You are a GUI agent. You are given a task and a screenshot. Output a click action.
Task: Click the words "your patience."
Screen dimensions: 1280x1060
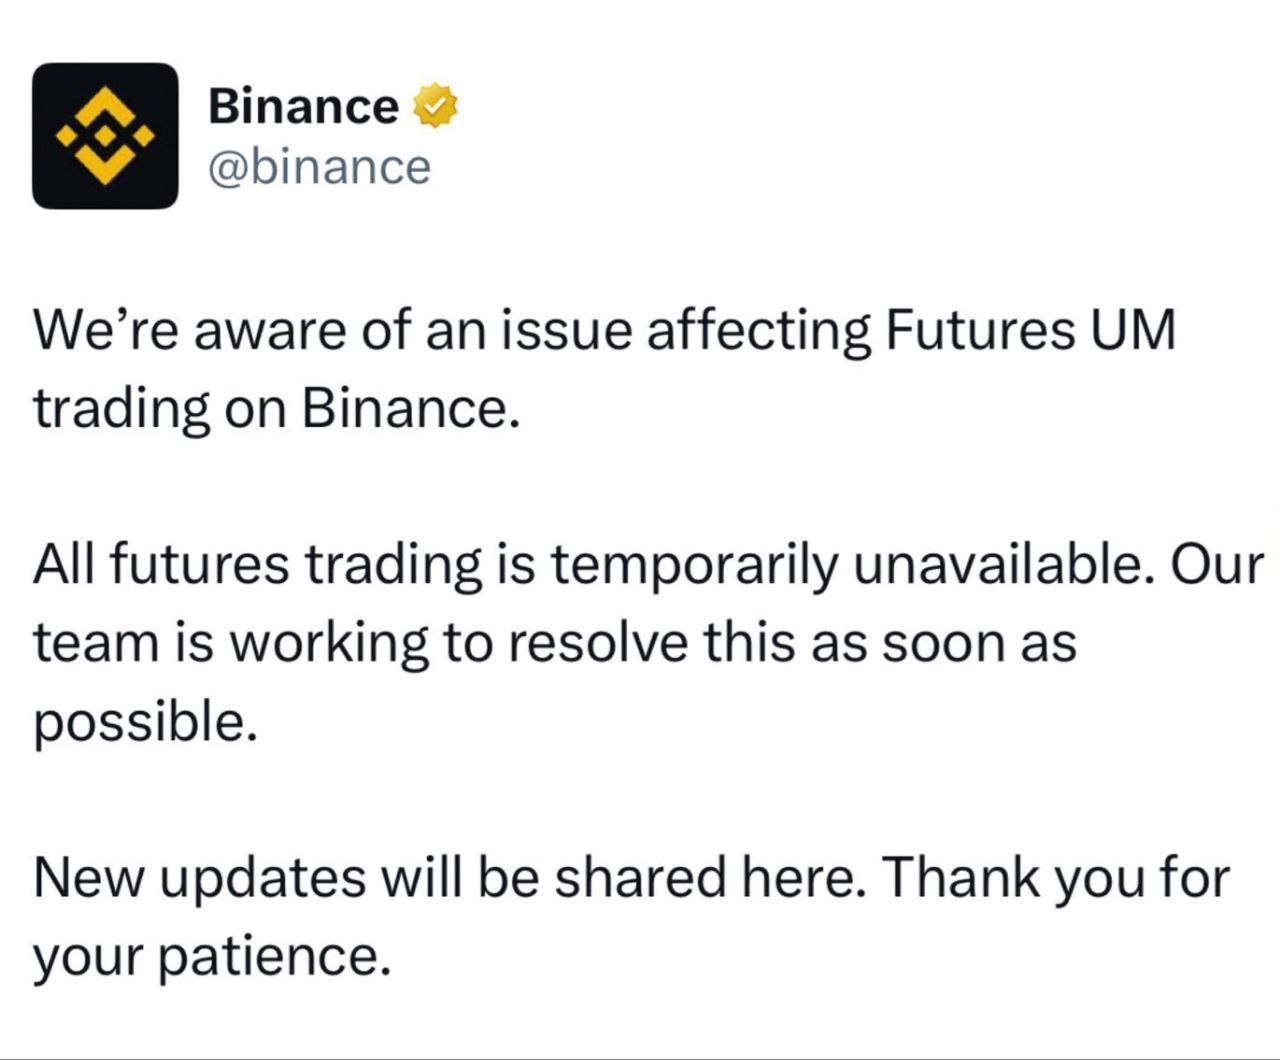pyautogui.click(x=210, y=957)
